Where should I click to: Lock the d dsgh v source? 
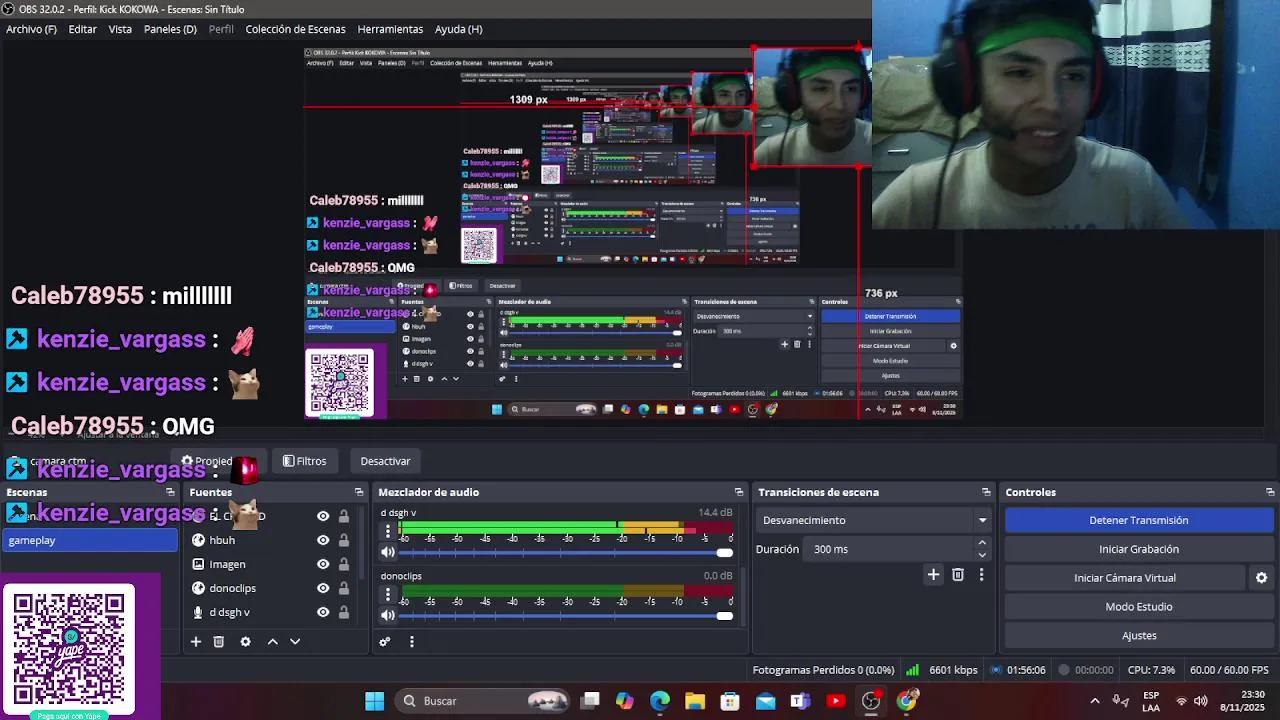pos(344,612)
